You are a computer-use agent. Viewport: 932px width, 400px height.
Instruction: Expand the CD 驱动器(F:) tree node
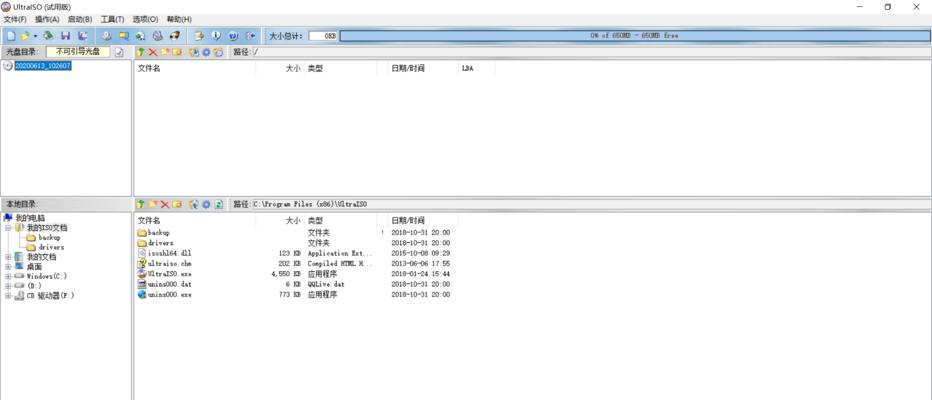pyautogui.click(x=8, y=295)
